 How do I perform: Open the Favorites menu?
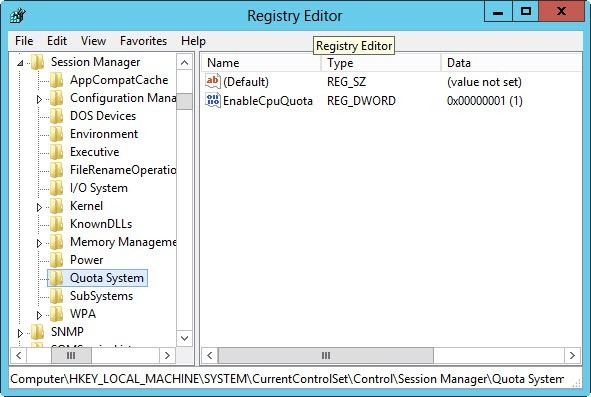pyautogui.click(x=143, y=41)
